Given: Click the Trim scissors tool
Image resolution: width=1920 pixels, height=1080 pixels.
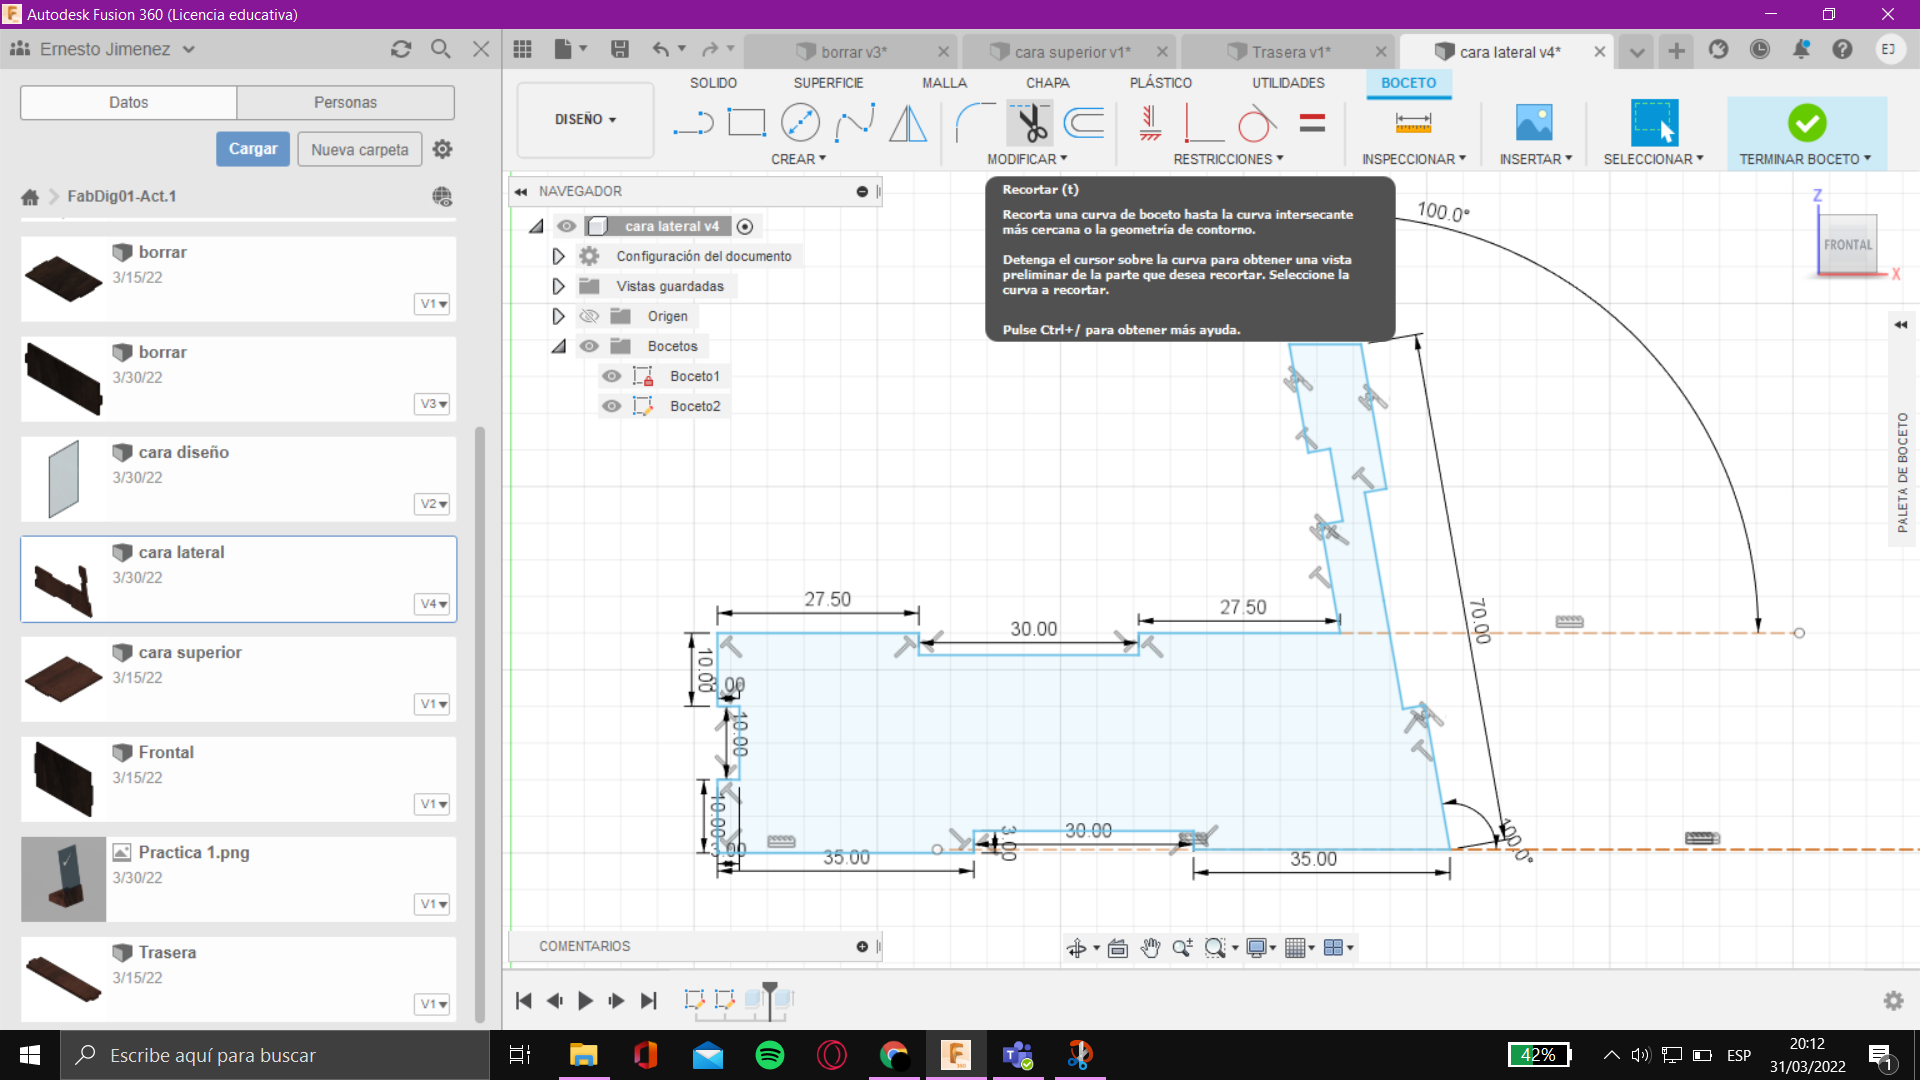Looking at the screenshot, I should click(1030, 123).
